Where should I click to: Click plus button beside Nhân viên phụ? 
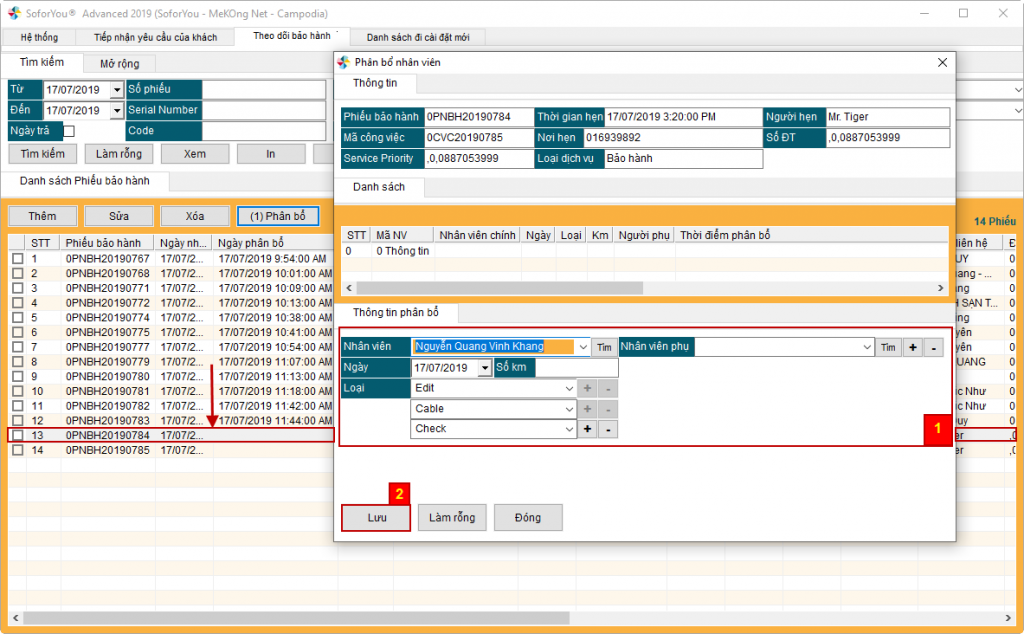912,347
